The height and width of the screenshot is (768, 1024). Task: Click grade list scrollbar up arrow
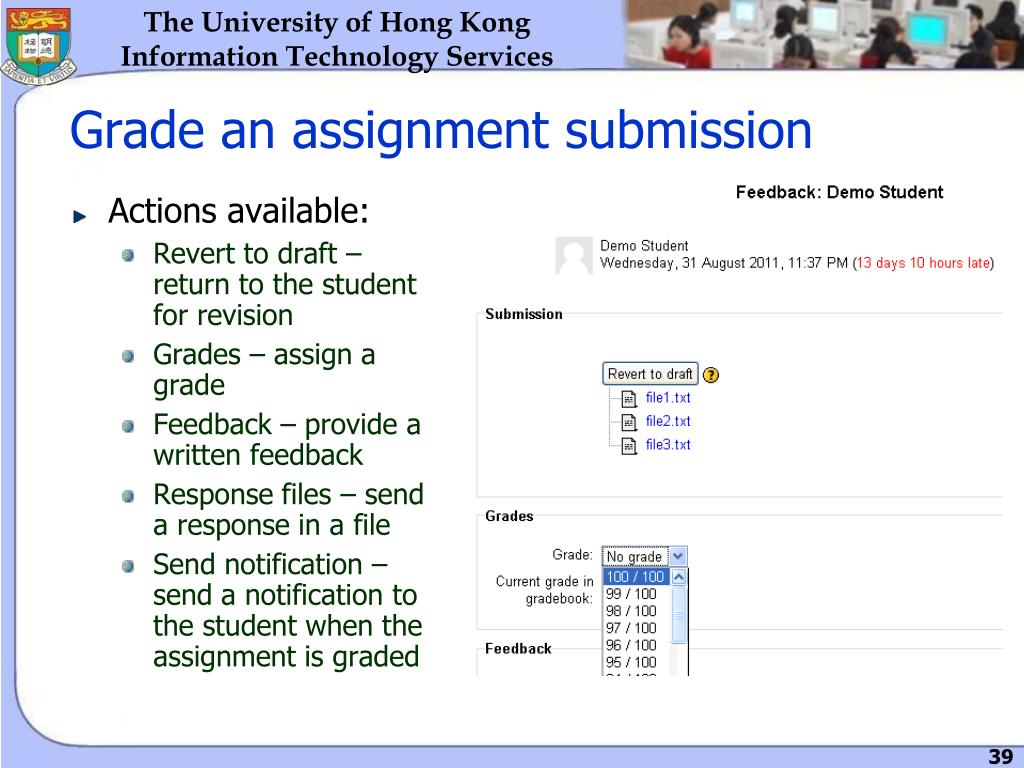679,577
